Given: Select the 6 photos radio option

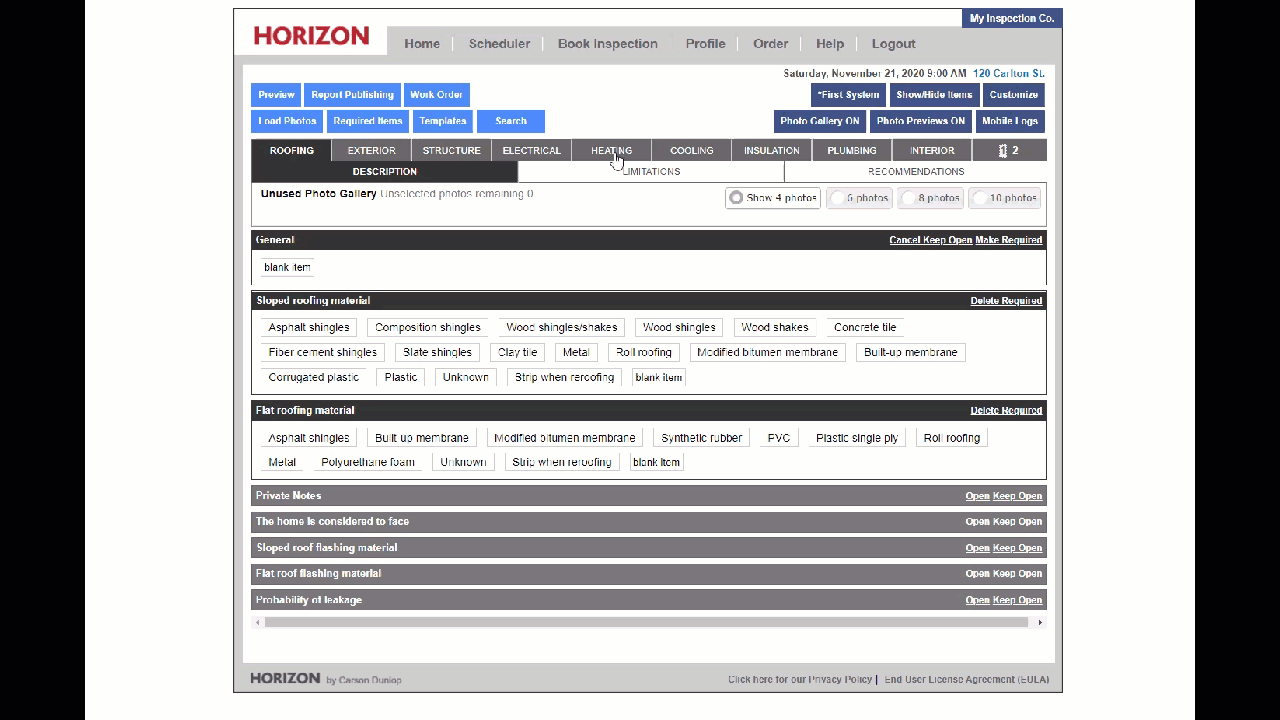Looking at the screenshot, I should pyautogui.click(x=838, y=198).
